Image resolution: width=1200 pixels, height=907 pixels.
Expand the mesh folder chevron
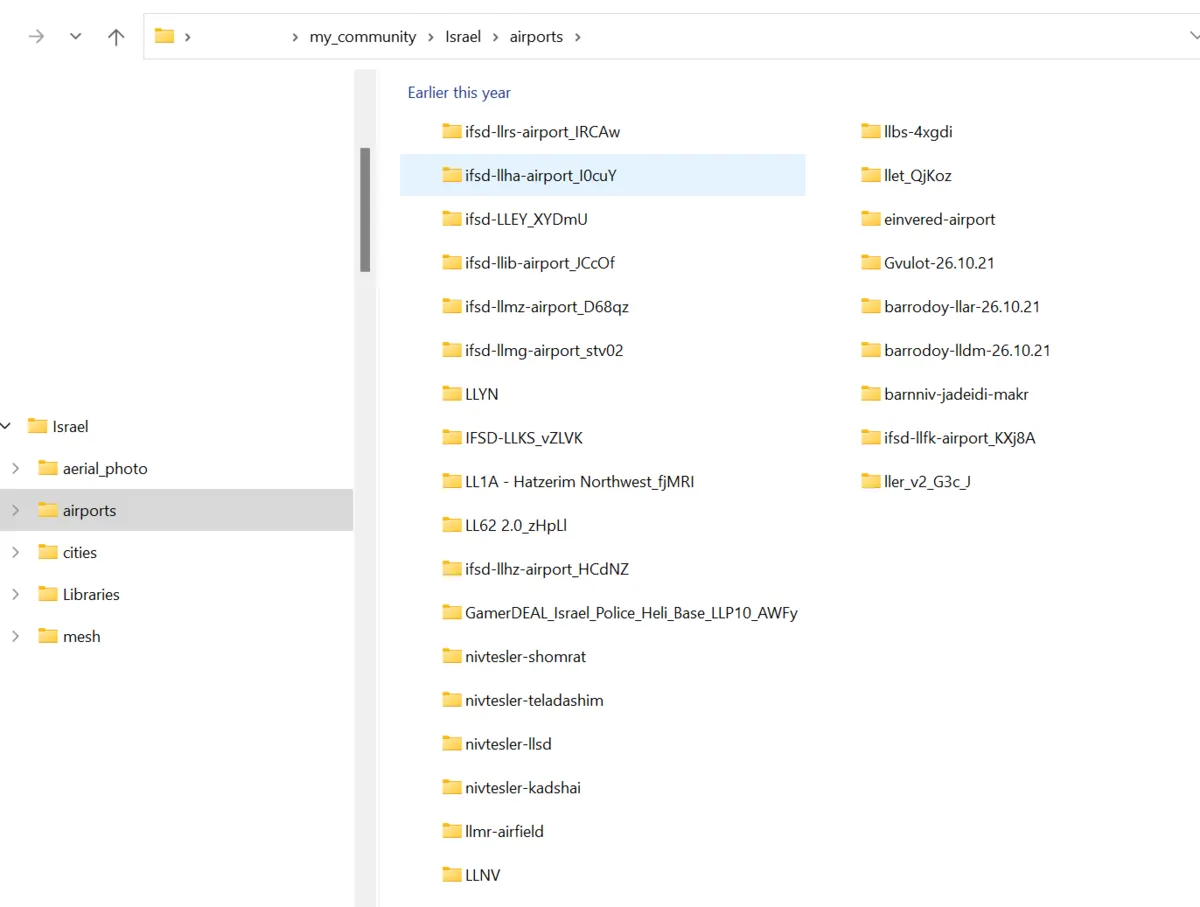[15, 636]
